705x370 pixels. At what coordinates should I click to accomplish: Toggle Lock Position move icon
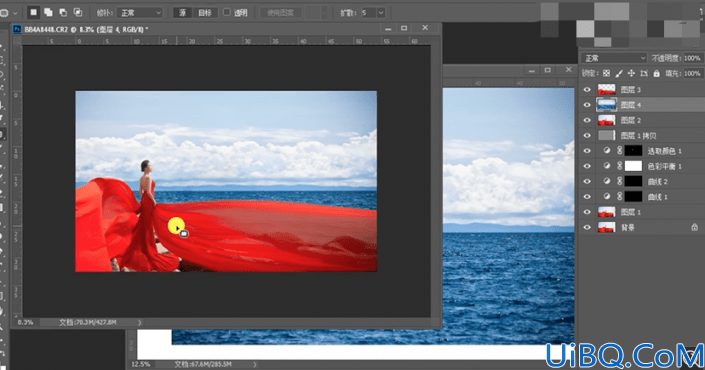[x=631, y=73]
